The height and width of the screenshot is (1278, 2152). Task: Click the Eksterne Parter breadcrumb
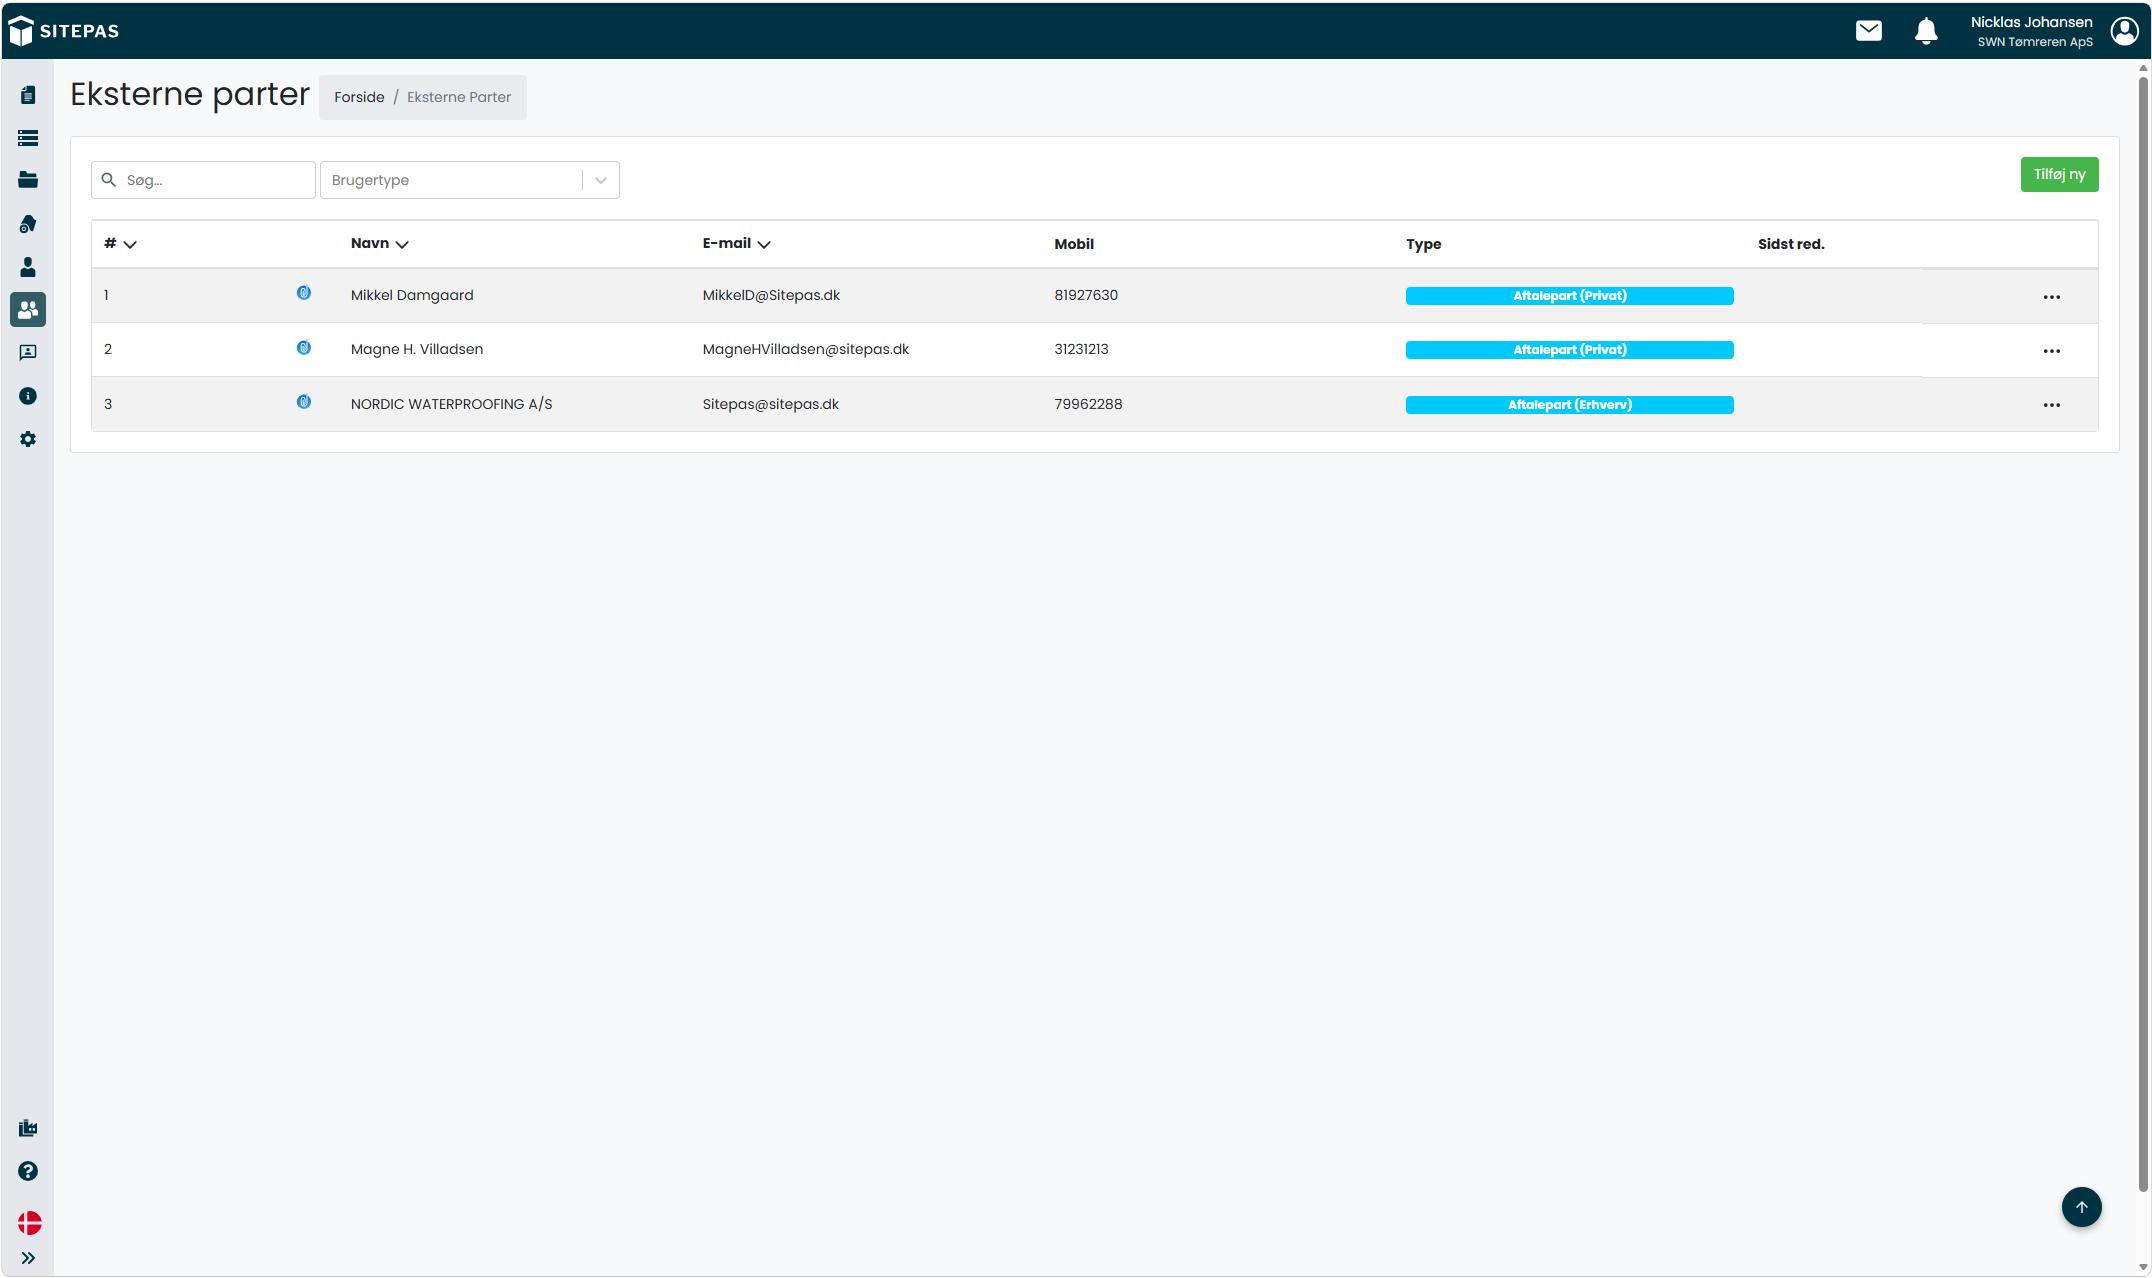pos(459,97)
